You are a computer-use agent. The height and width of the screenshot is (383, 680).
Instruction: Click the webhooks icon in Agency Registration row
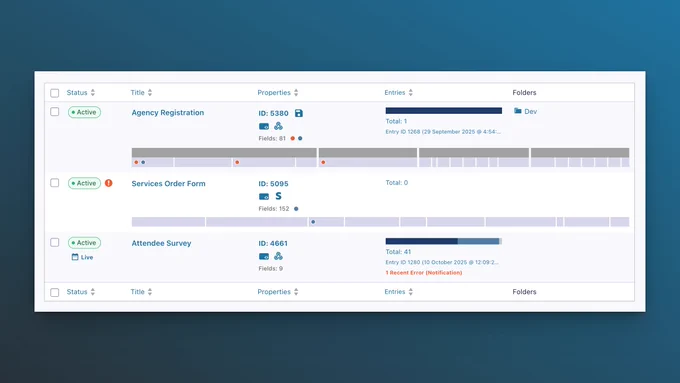(278, 126)
